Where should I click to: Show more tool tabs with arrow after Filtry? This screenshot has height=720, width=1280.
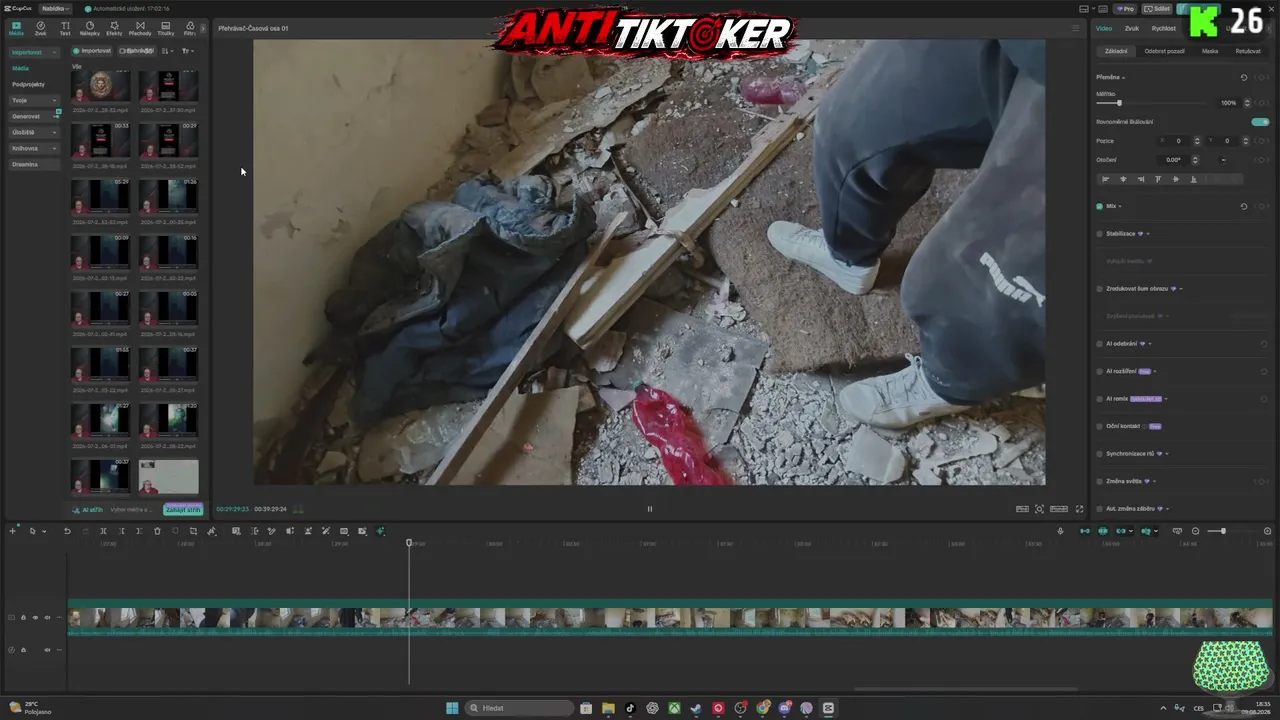[x=203, y=28]
